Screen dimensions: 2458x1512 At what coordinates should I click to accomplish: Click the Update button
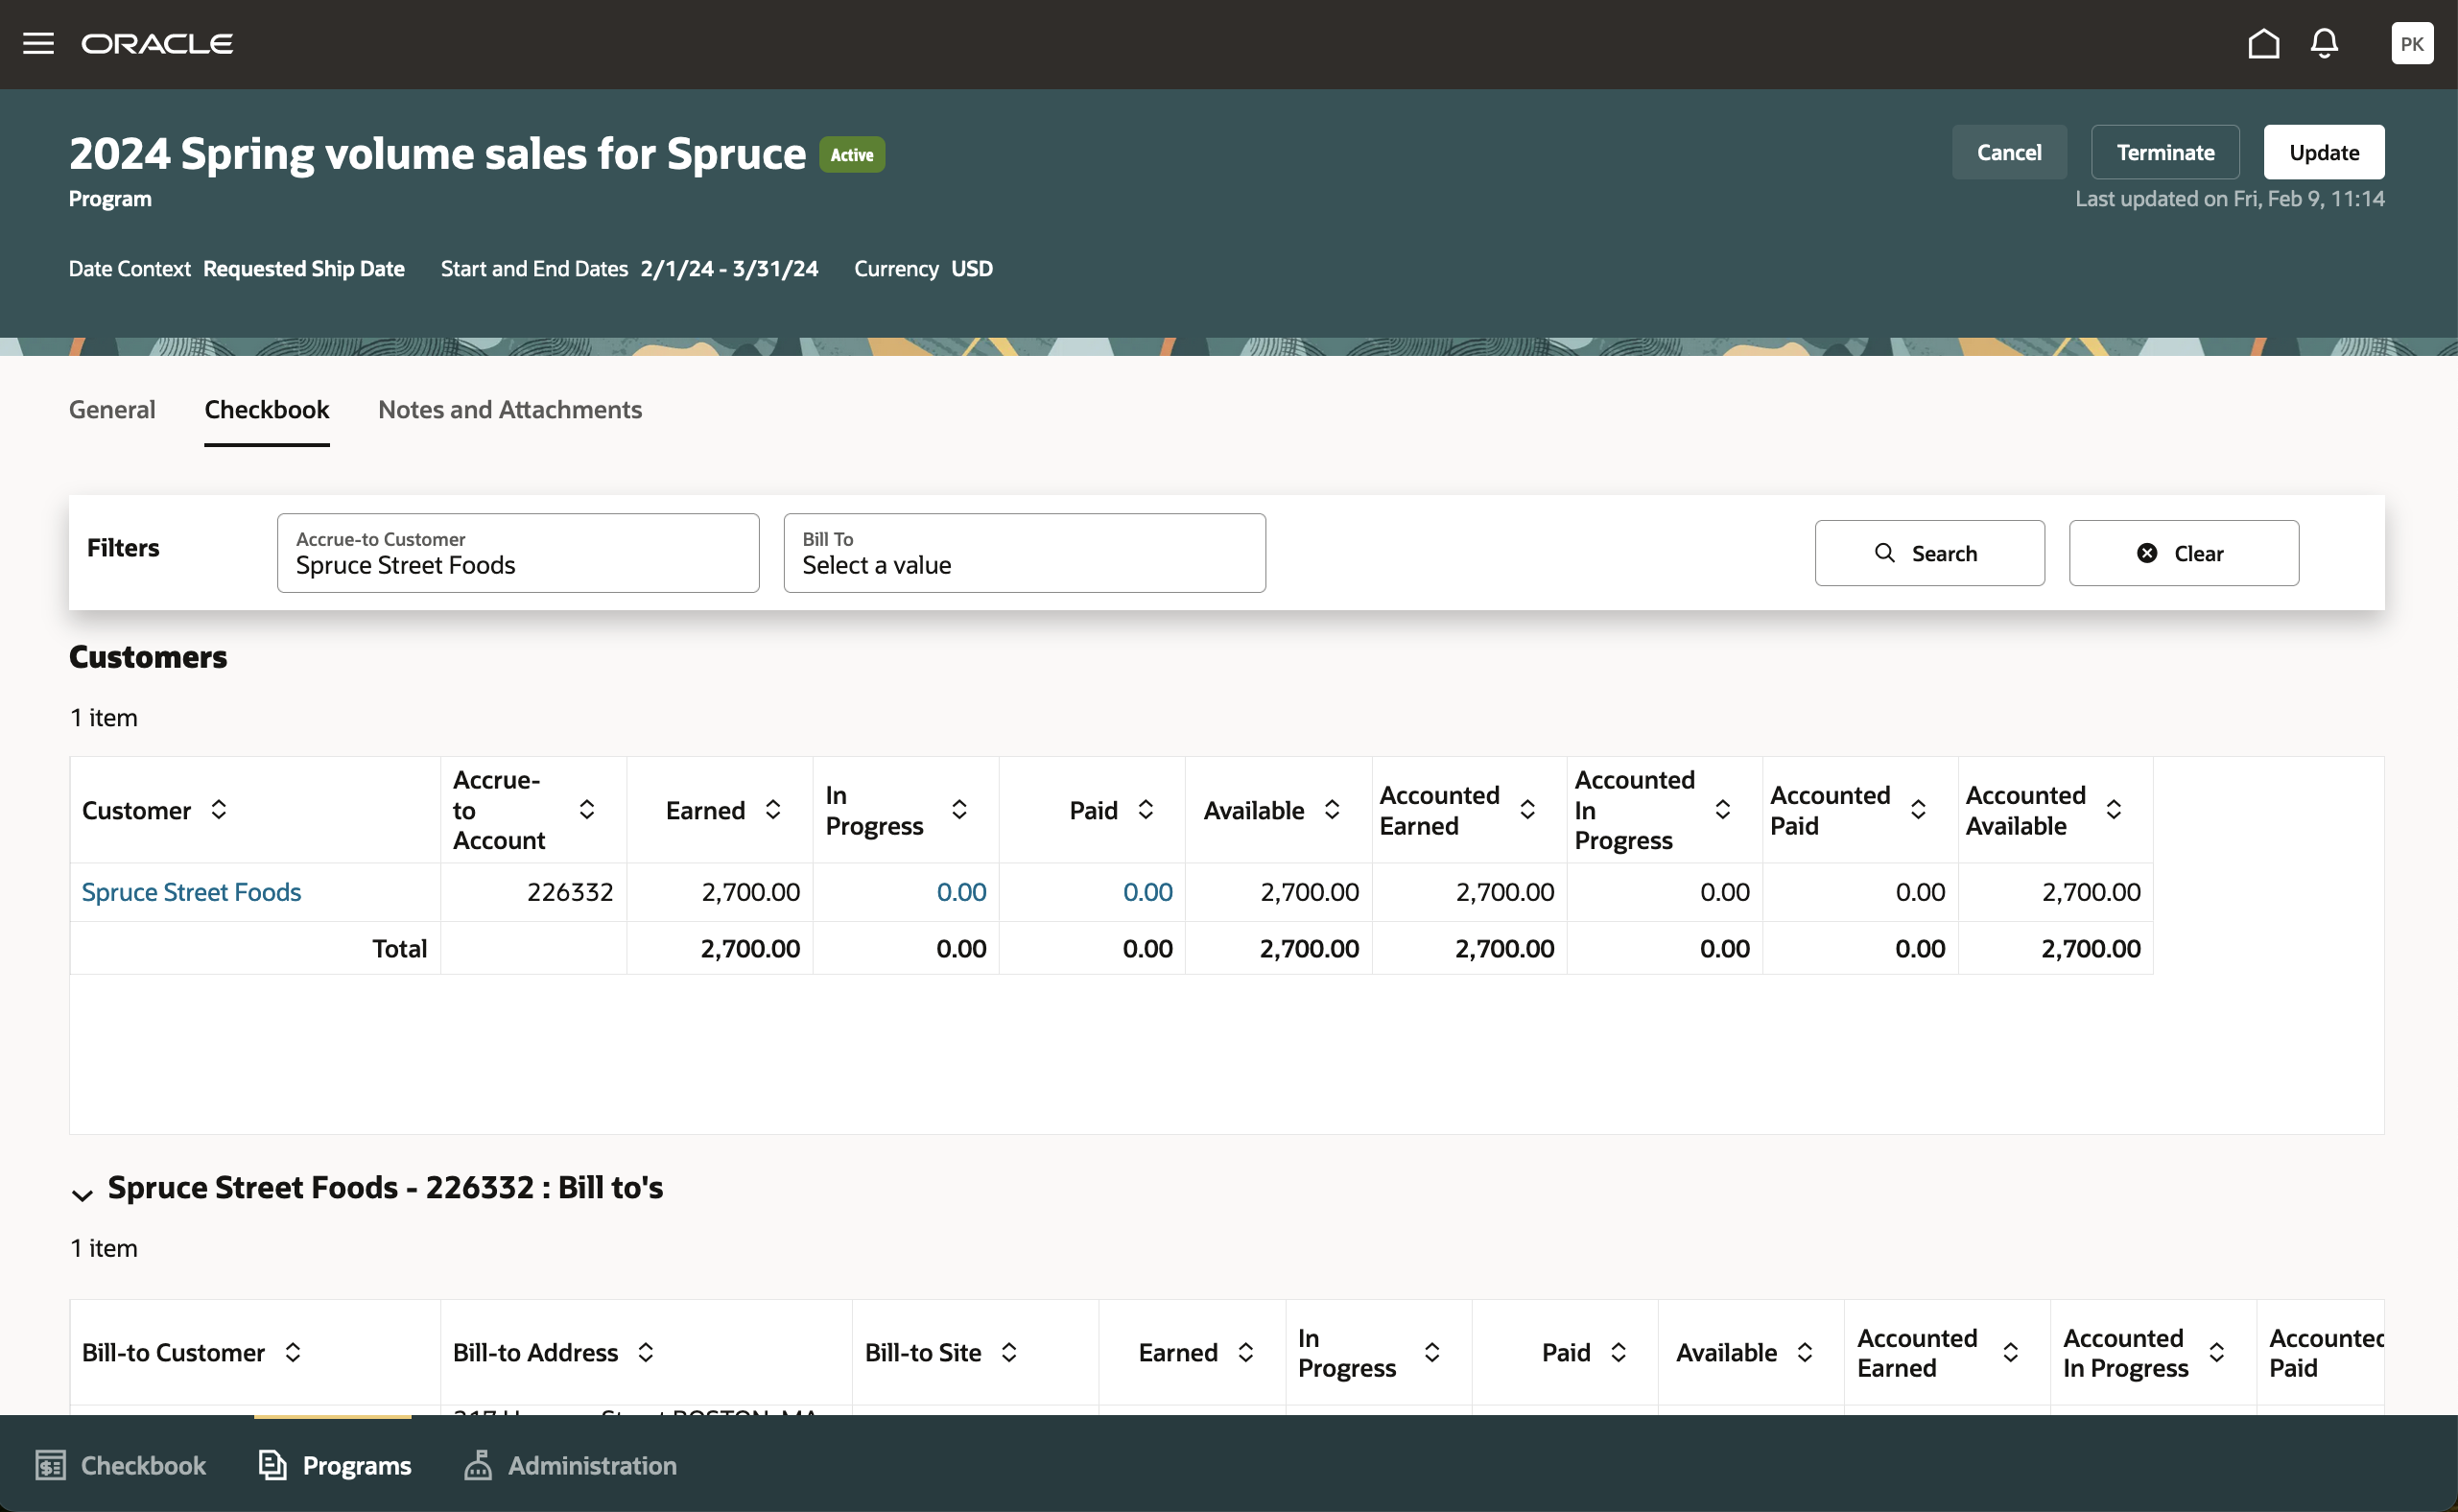2323,152
